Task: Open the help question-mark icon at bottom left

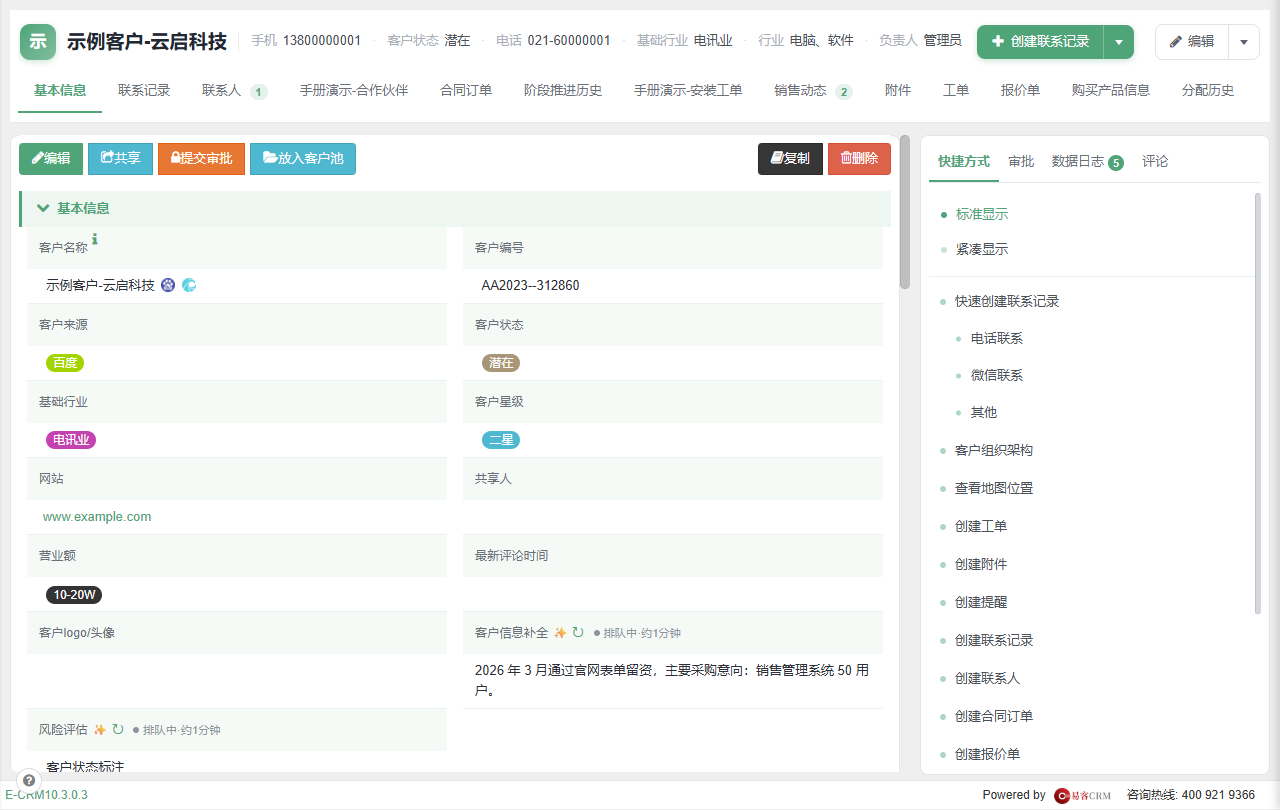Action: tap(29, 780)
